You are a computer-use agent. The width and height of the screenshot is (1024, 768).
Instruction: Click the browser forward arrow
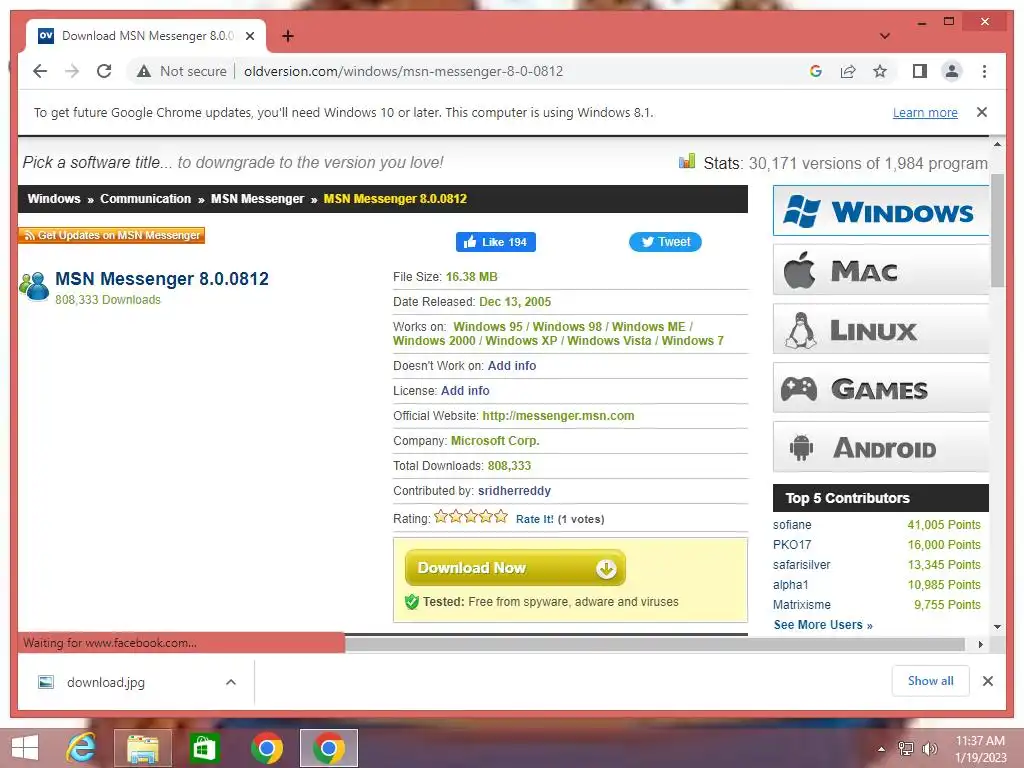pos(72,71)
